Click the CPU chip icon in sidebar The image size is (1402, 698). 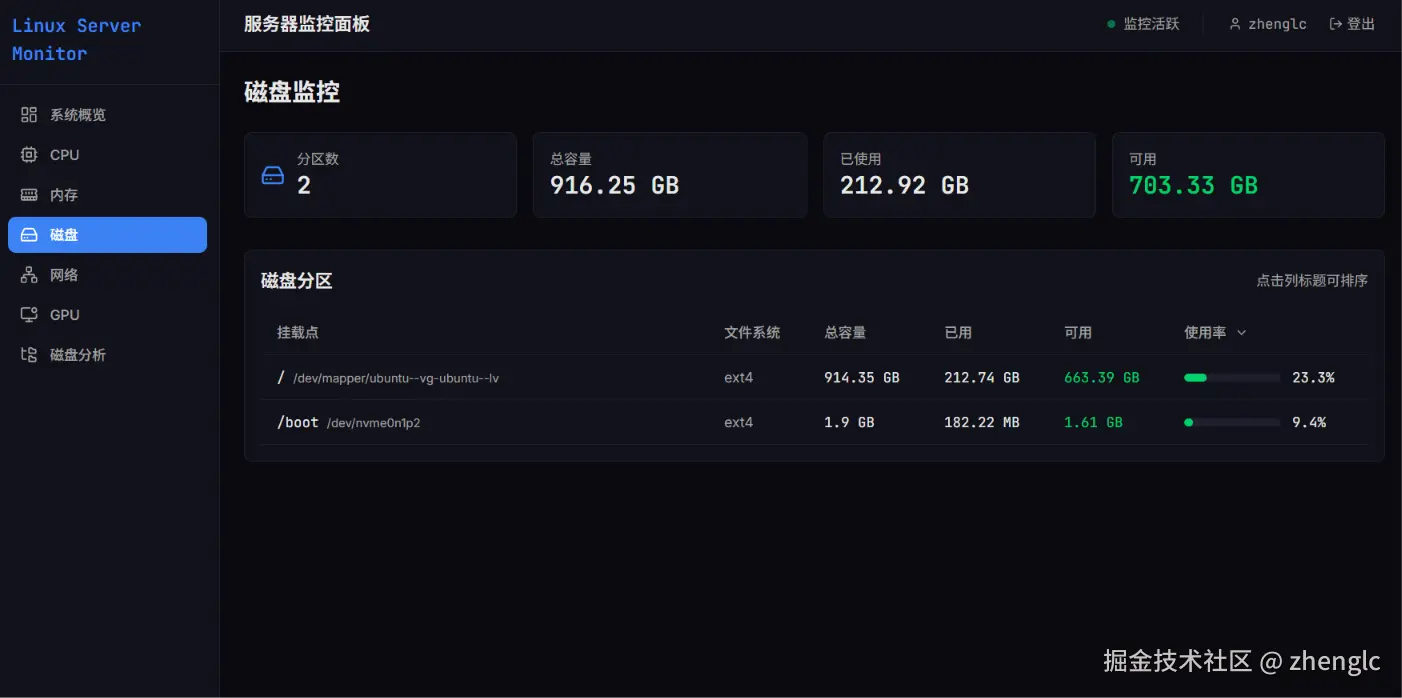click(x=29, y=155)
